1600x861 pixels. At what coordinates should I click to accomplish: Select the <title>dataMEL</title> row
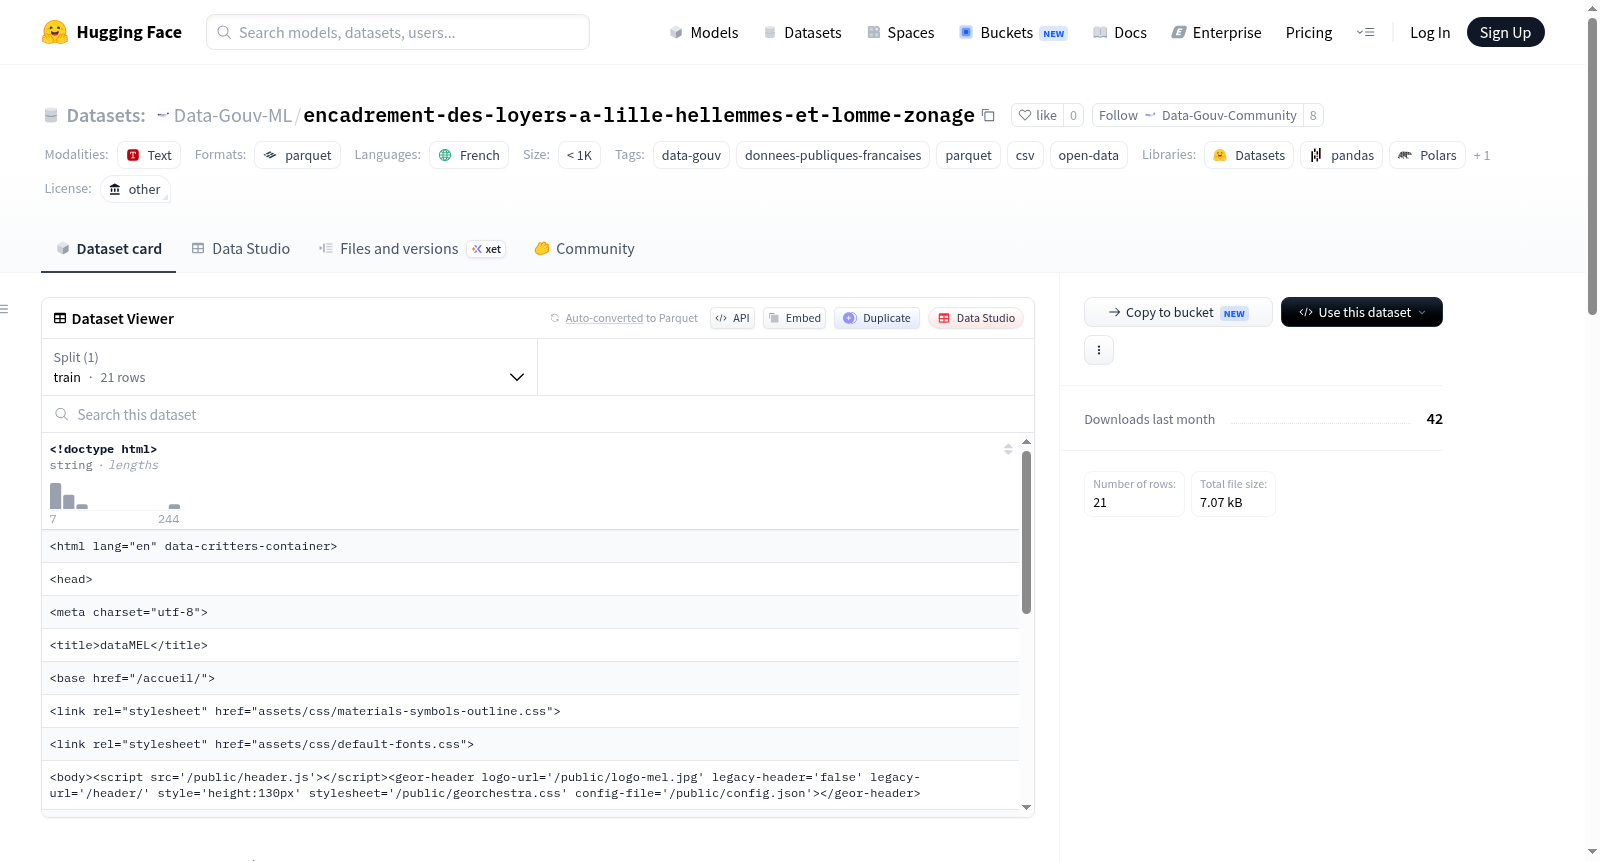click(x=530, y=645)
